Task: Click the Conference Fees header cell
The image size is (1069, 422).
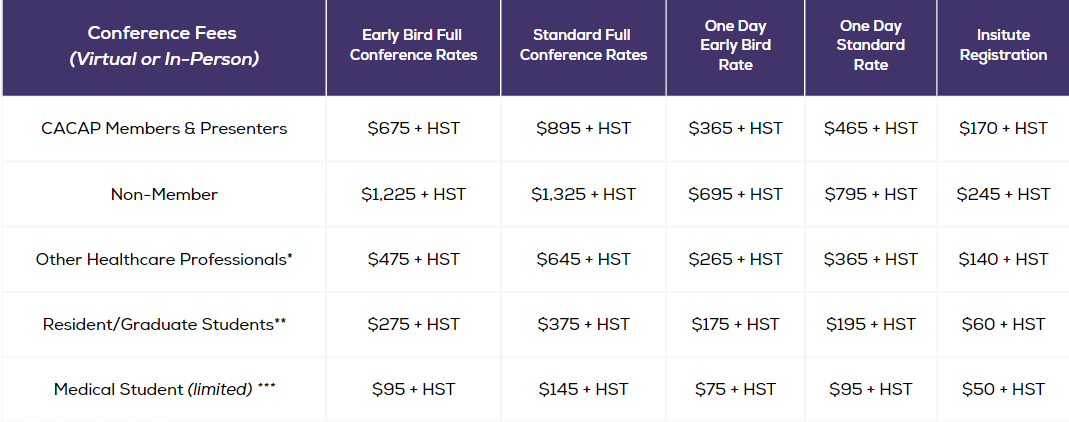Action: coord(164,46)
